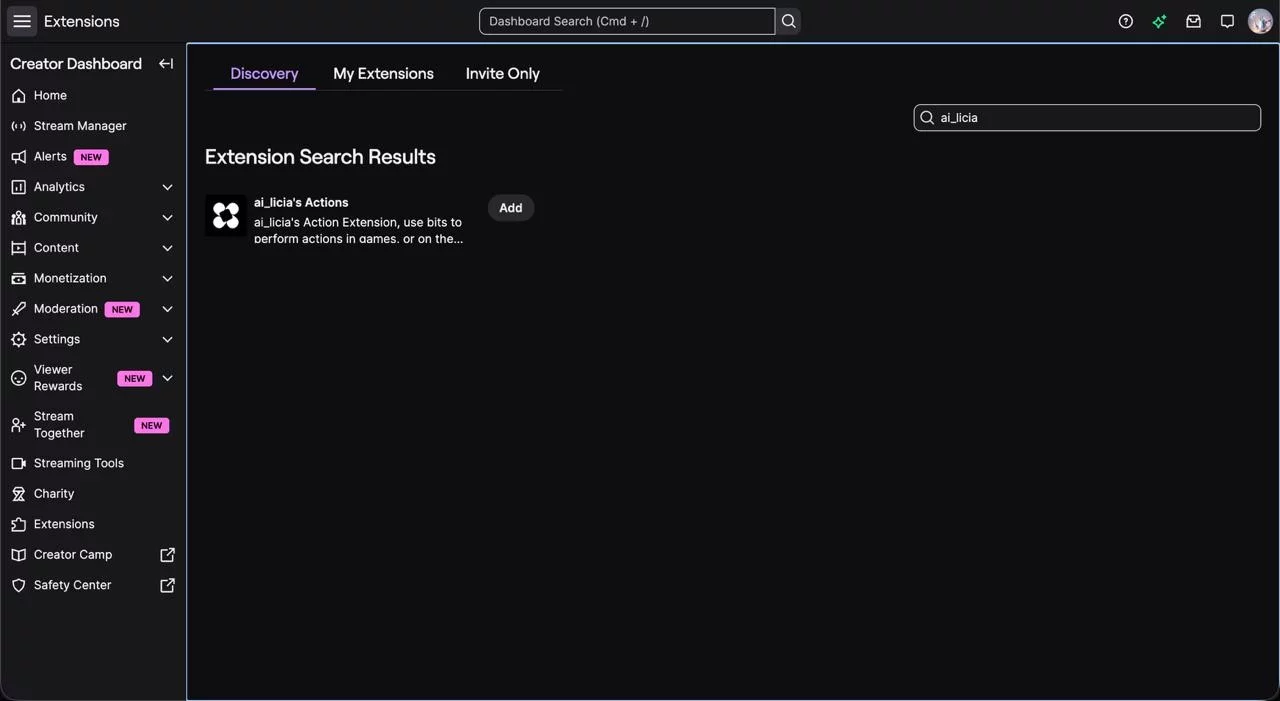Open Charity from the sidebar
The width and height of the screenshot is (1280, 701).
tap(54, 493)
